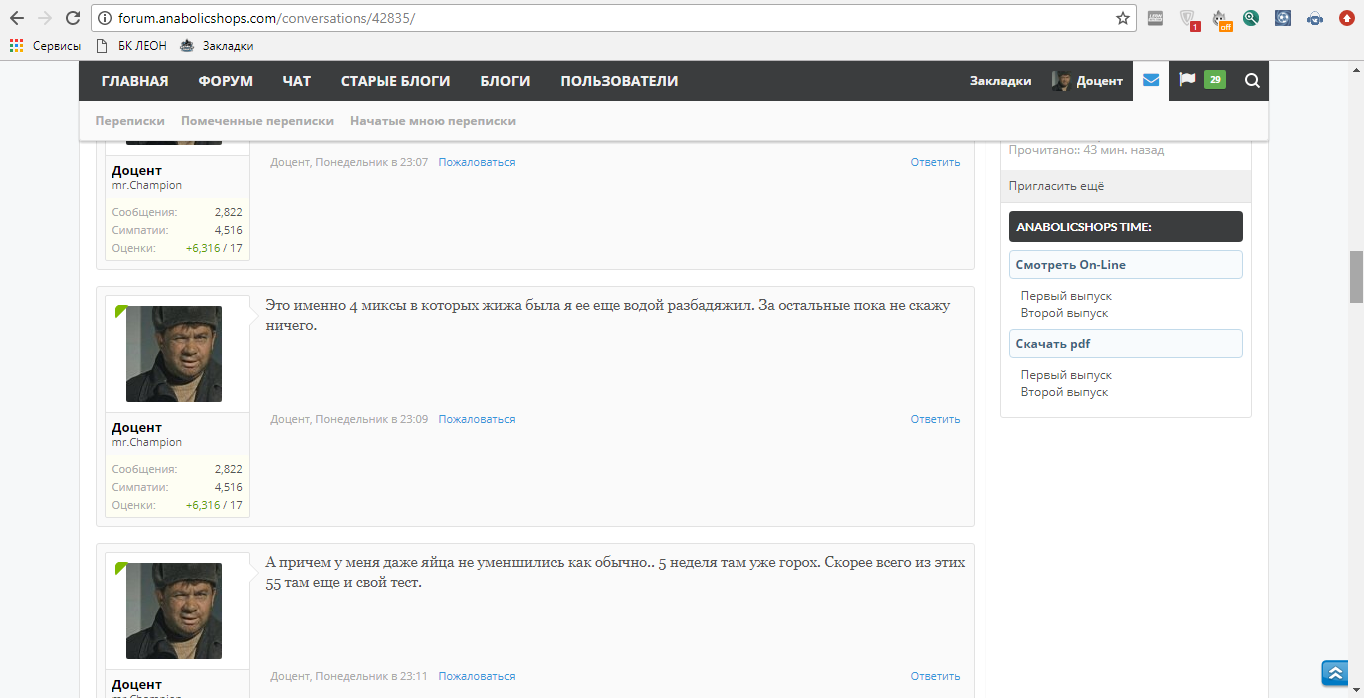Click Ответить on the 23:09 message

pyautogui.click(x=935, y=419)
